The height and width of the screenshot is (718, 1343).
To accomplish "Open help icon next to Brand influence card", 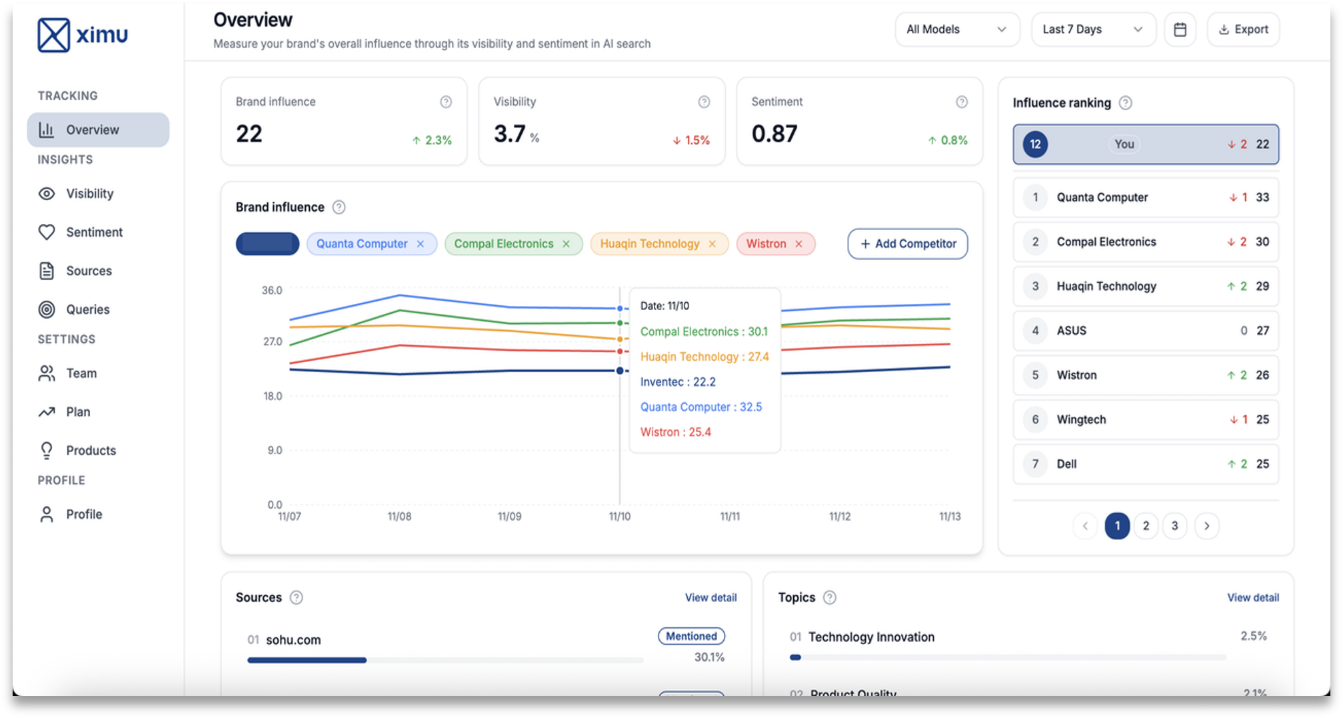I will (446, 102).
